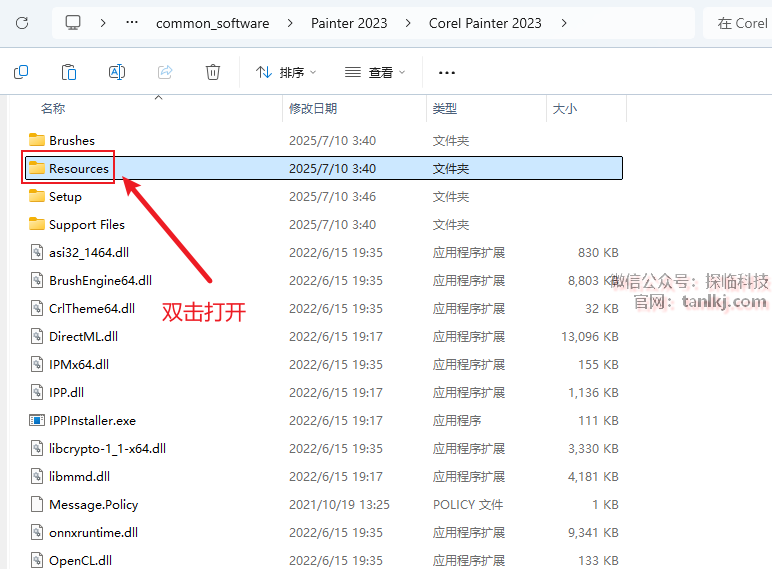Select the Support Files folder name
This screenshot has width=772, height=574.
(x=87, y=225)
